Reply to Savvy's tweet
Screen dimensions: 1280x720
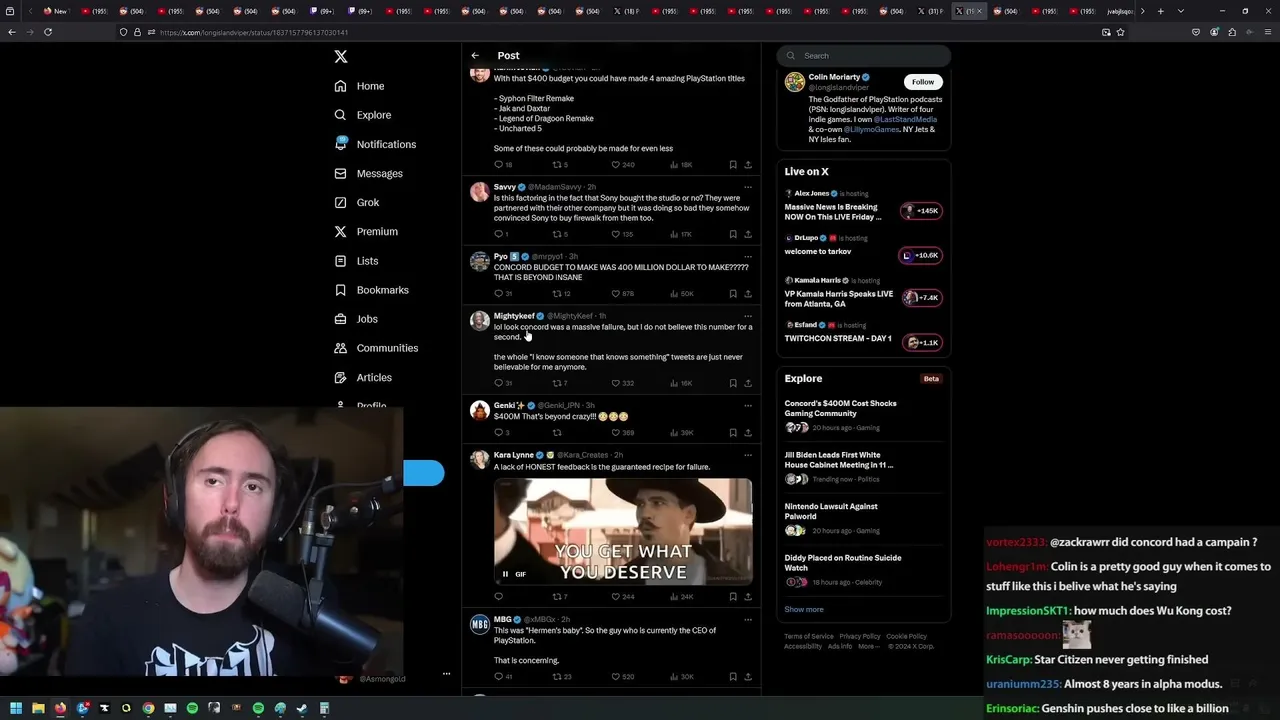click(x=499, y=234)
